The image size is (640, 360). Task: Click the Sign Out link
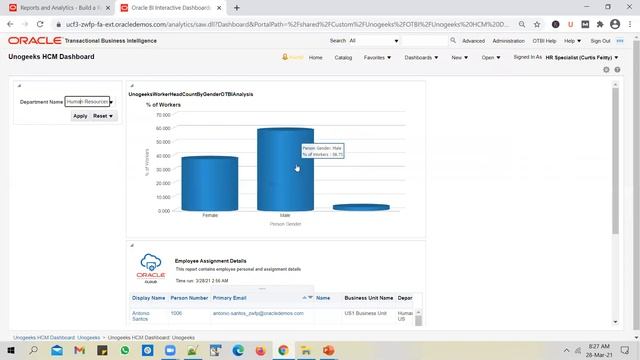(600, 41)
